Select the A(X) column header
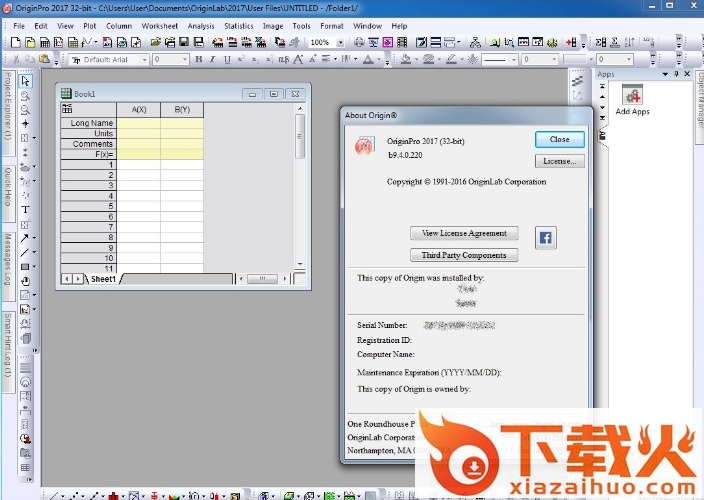Screen dimensions: 704x500 139,109
